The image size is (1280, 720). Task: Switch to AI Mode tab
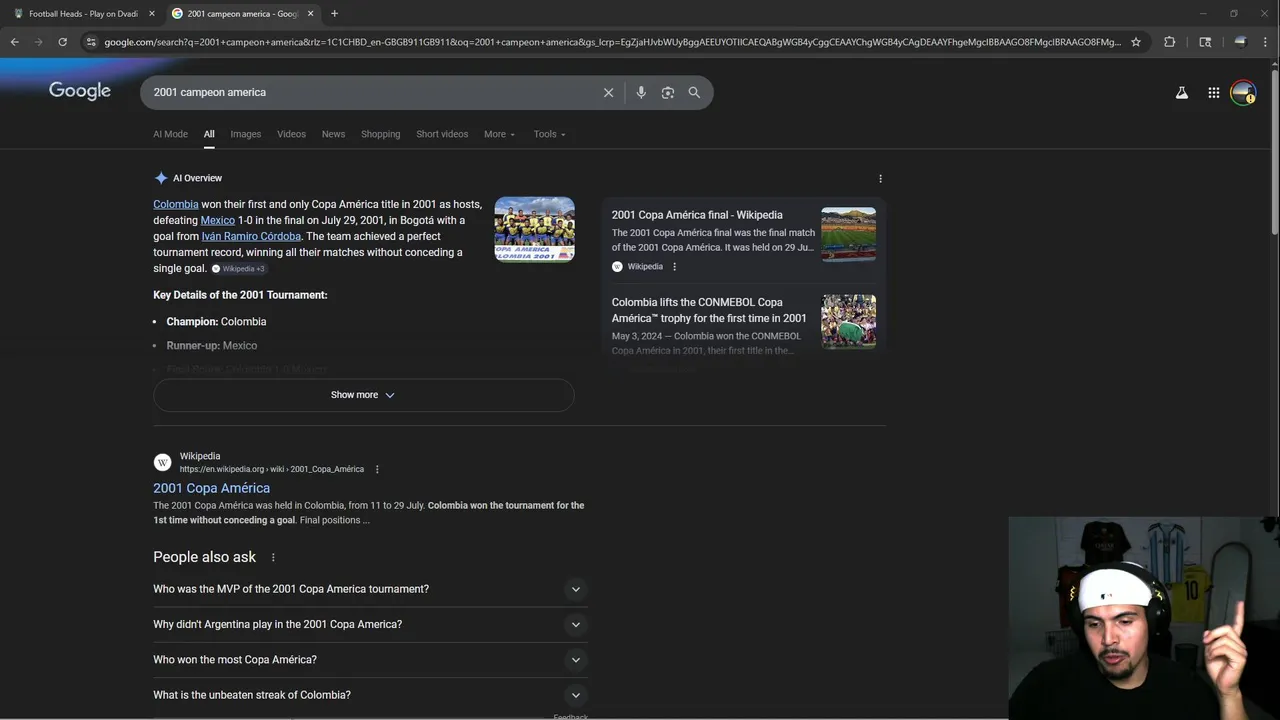(x=170, y=134)
